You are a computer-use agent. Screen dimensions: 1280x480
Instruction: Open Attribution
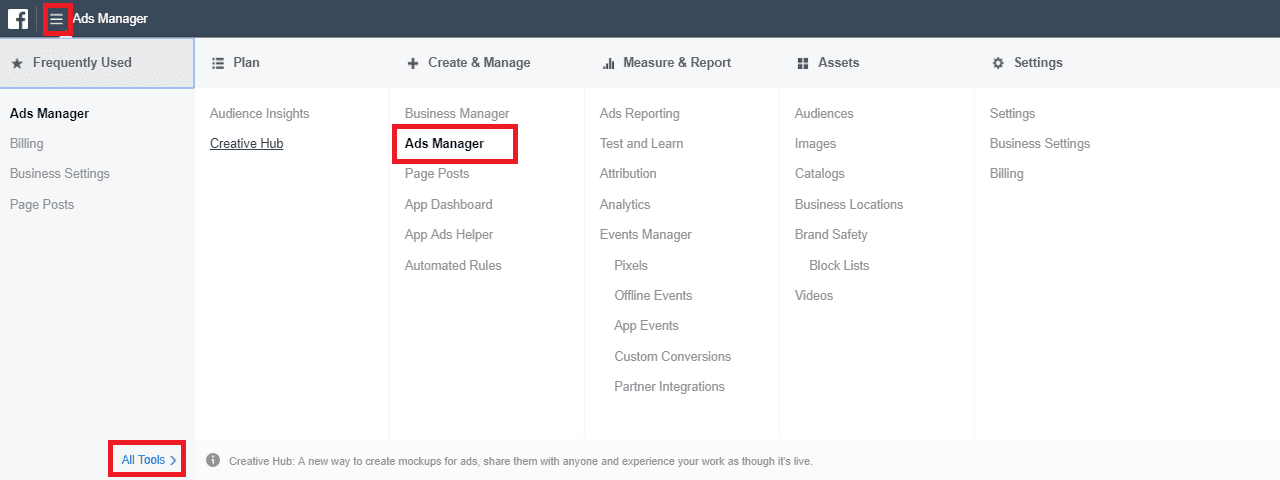tap(628, 173)
